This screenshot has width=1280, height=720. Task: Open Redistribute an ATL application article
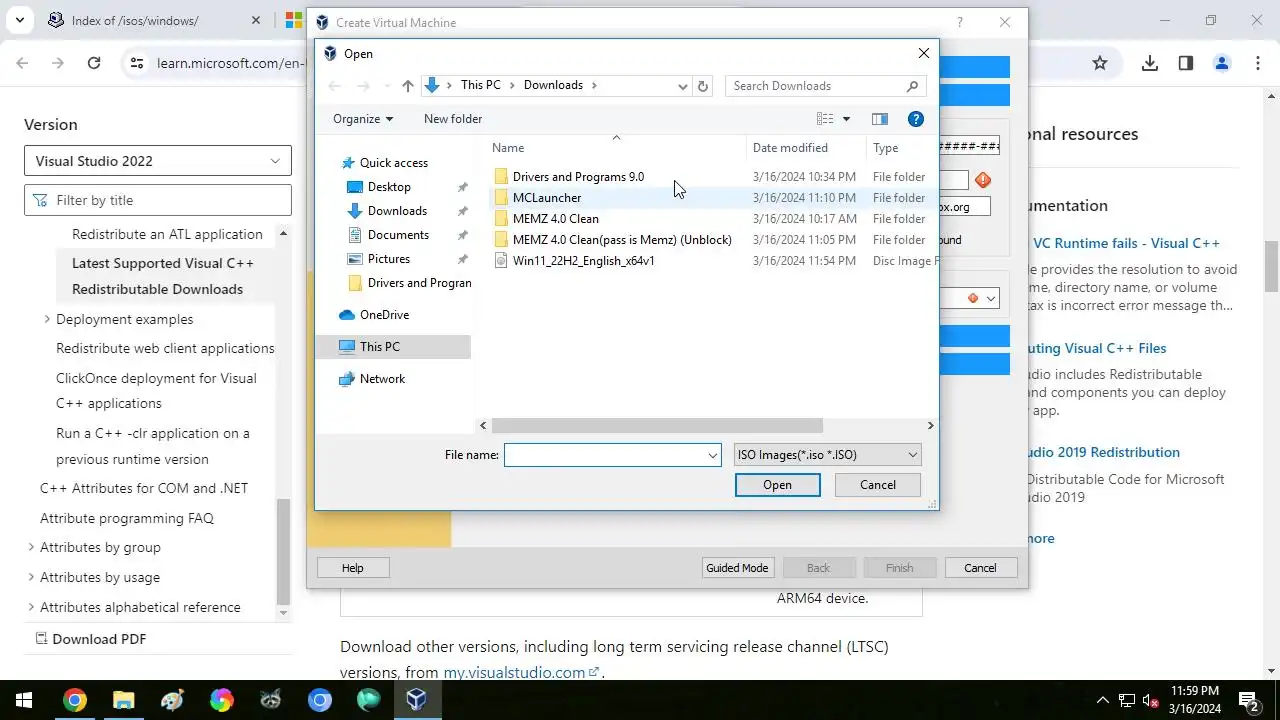167,234
